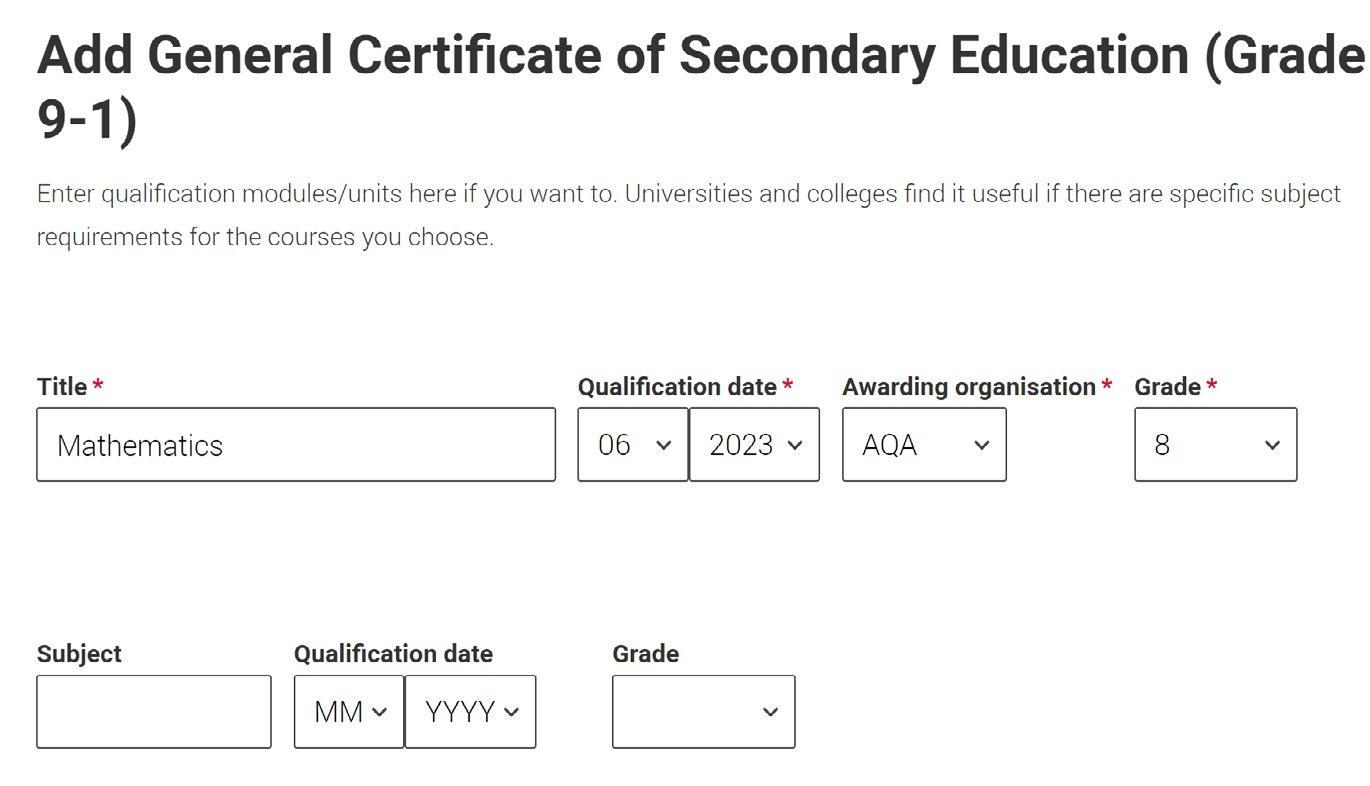The image size is (1370, 786).
Task: Open the month dropdown showing 06
Action: click(633, 445)
